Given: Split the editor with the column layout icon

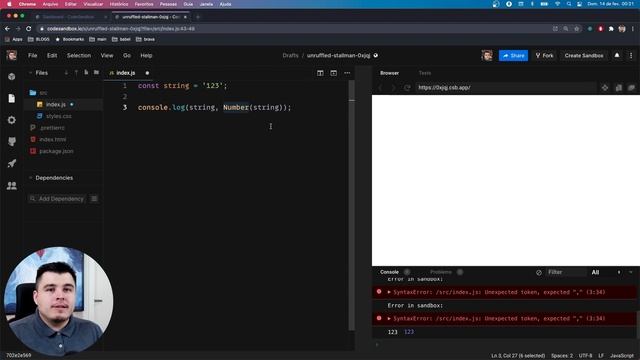Looking at the screenshot, I should click(x=320, y=73).
